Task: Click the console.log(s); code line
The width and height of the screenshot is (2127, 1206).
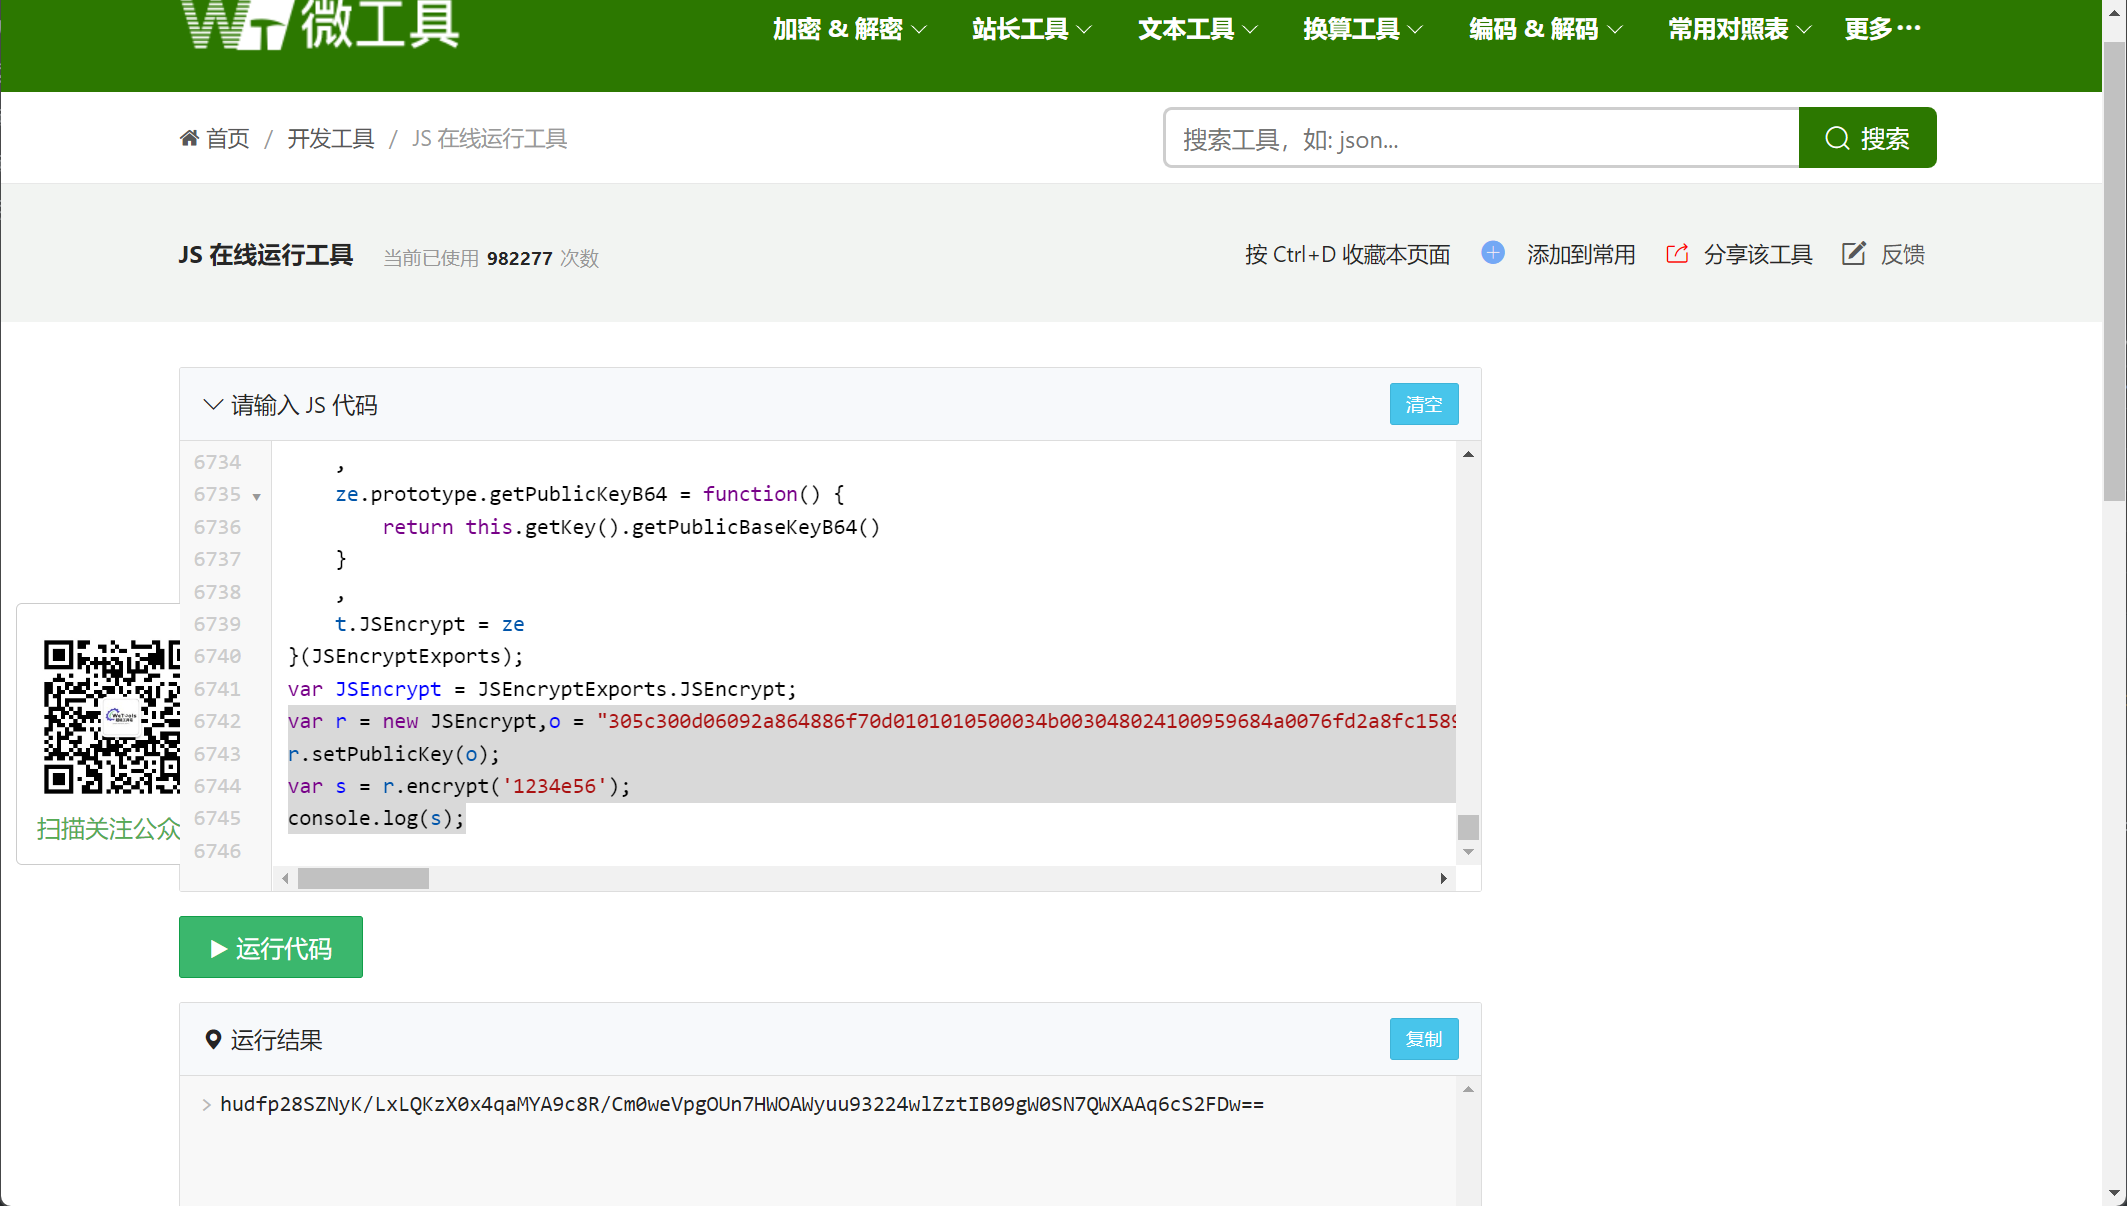Action: (376, 818)
